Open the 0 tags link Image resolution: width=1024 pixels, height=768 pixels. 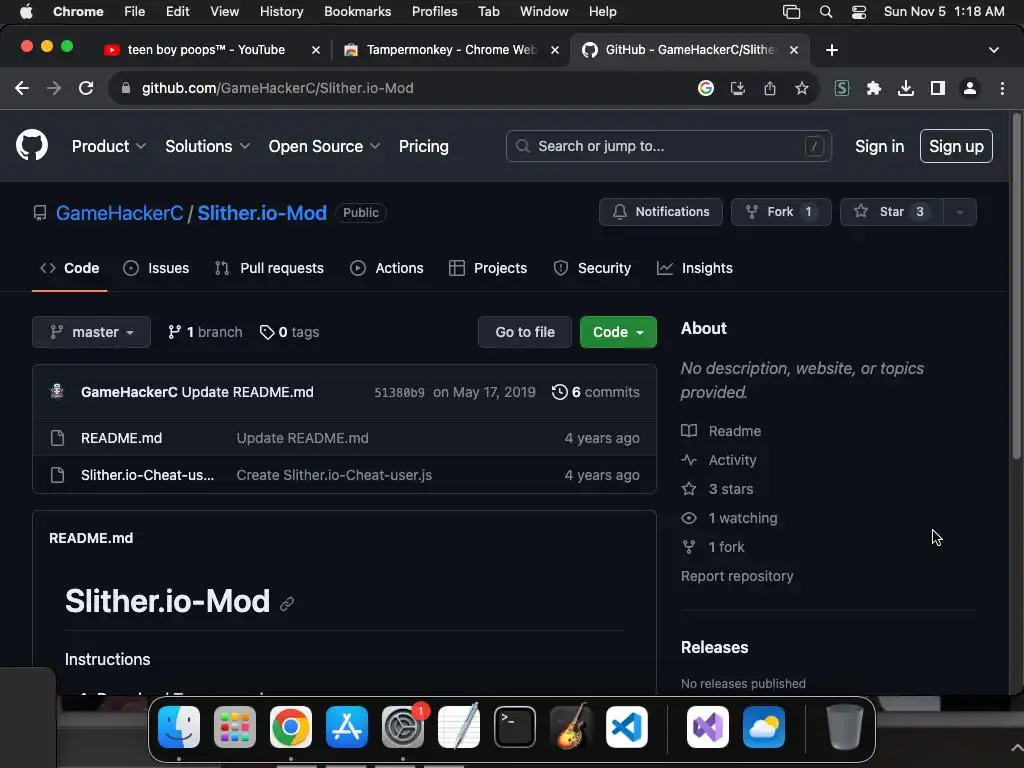tap(289, 332)
